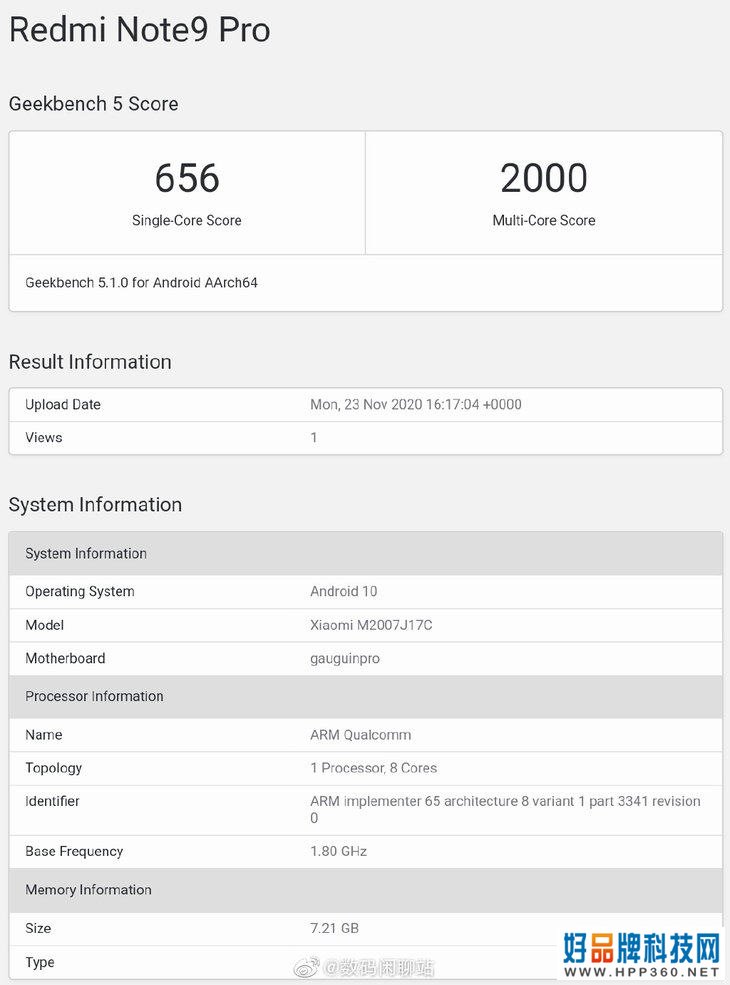This screenshot has height=985, width=730.
Task: Click the Upload Date row value
Action: click(416, 405)
